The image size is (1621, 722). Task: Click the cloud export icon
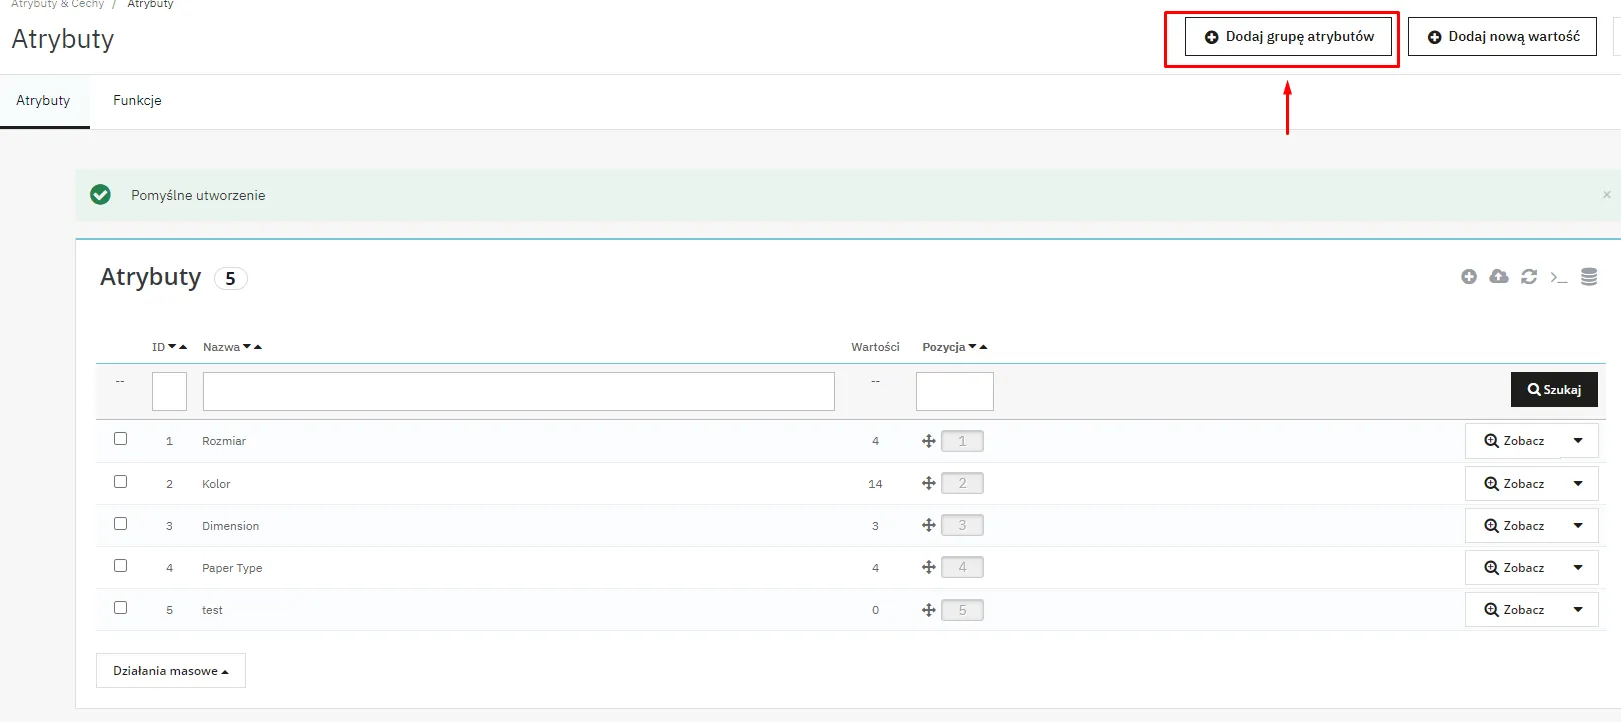click(x=1498, y=277)
